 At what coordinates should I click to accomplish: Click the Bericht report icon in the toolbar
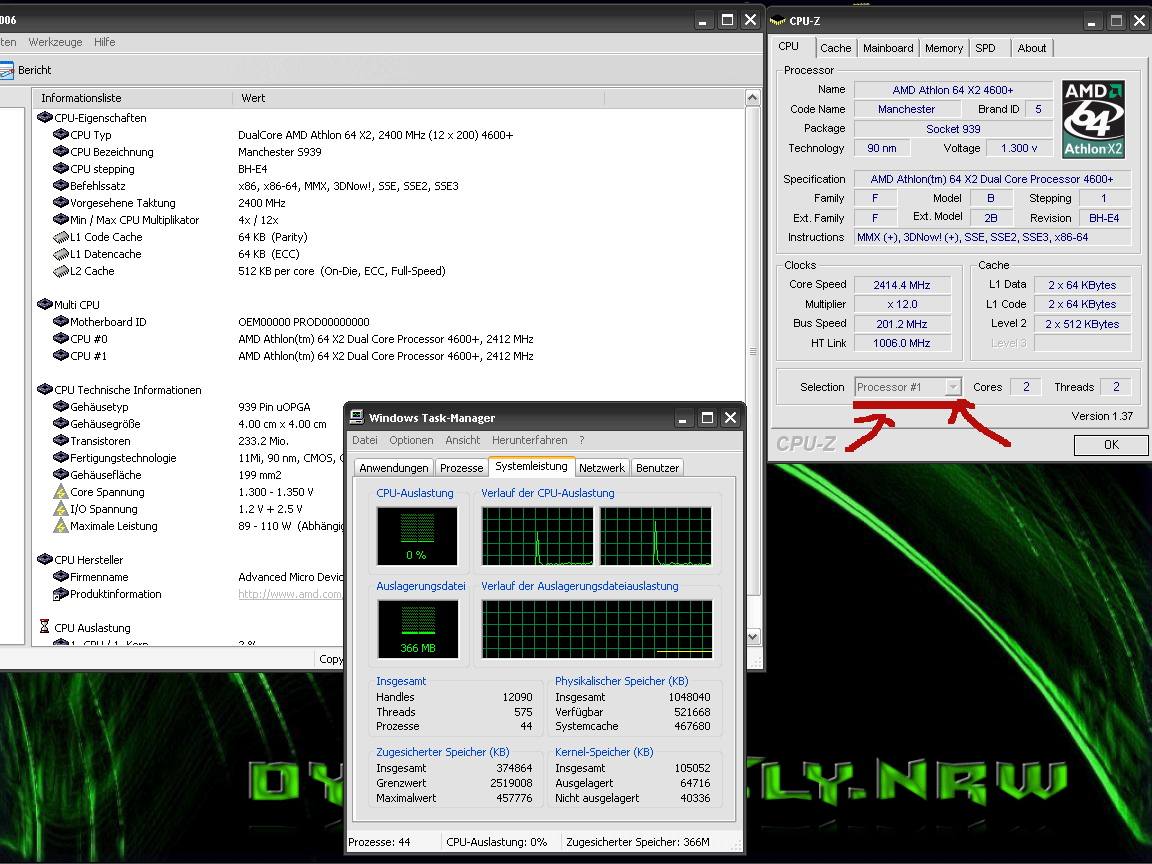(7, 71)
